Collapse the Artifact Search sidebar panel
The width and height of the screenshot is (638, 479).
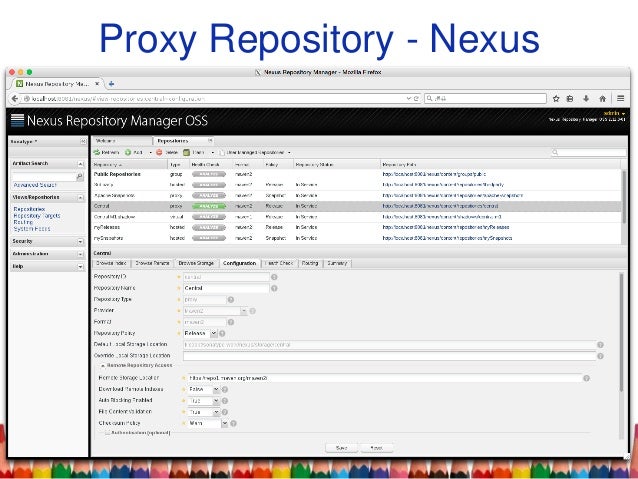[x=80, y=164]
